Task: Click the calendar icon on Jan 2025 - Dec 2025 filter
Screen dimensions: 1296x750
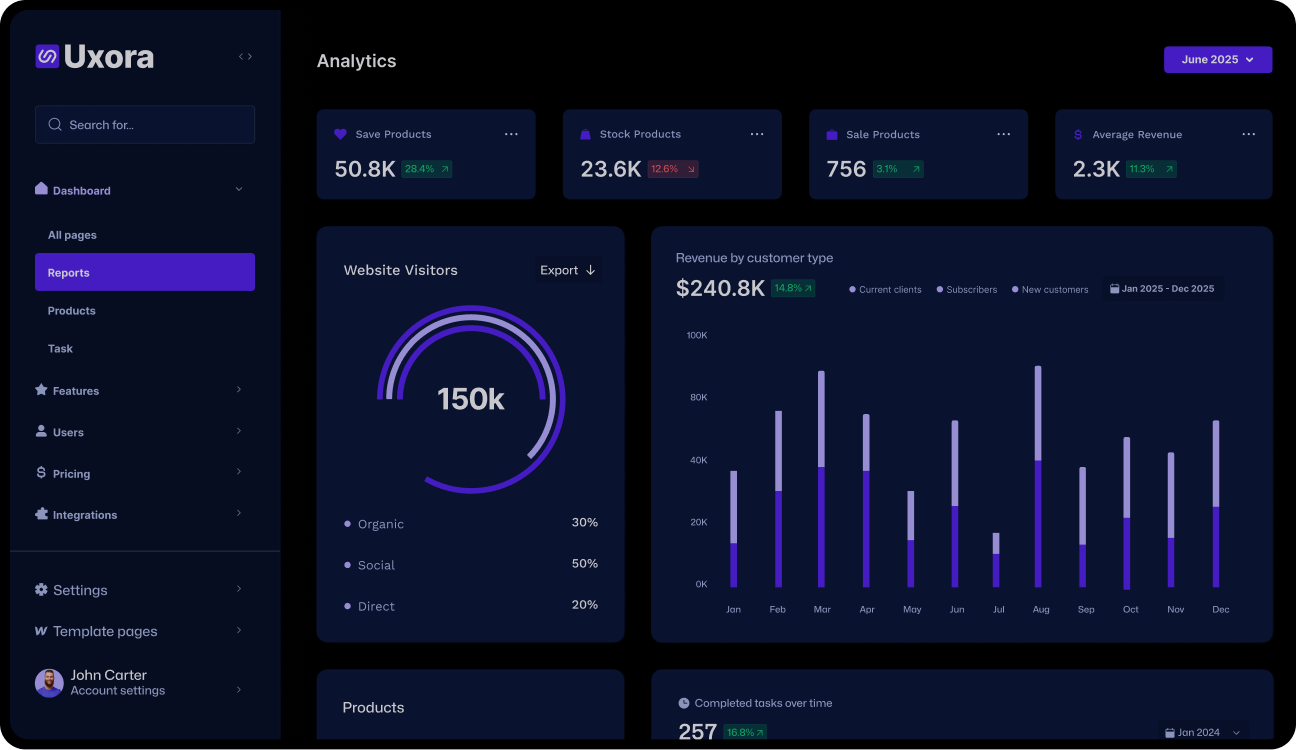Action: (x=1115, y=288)
